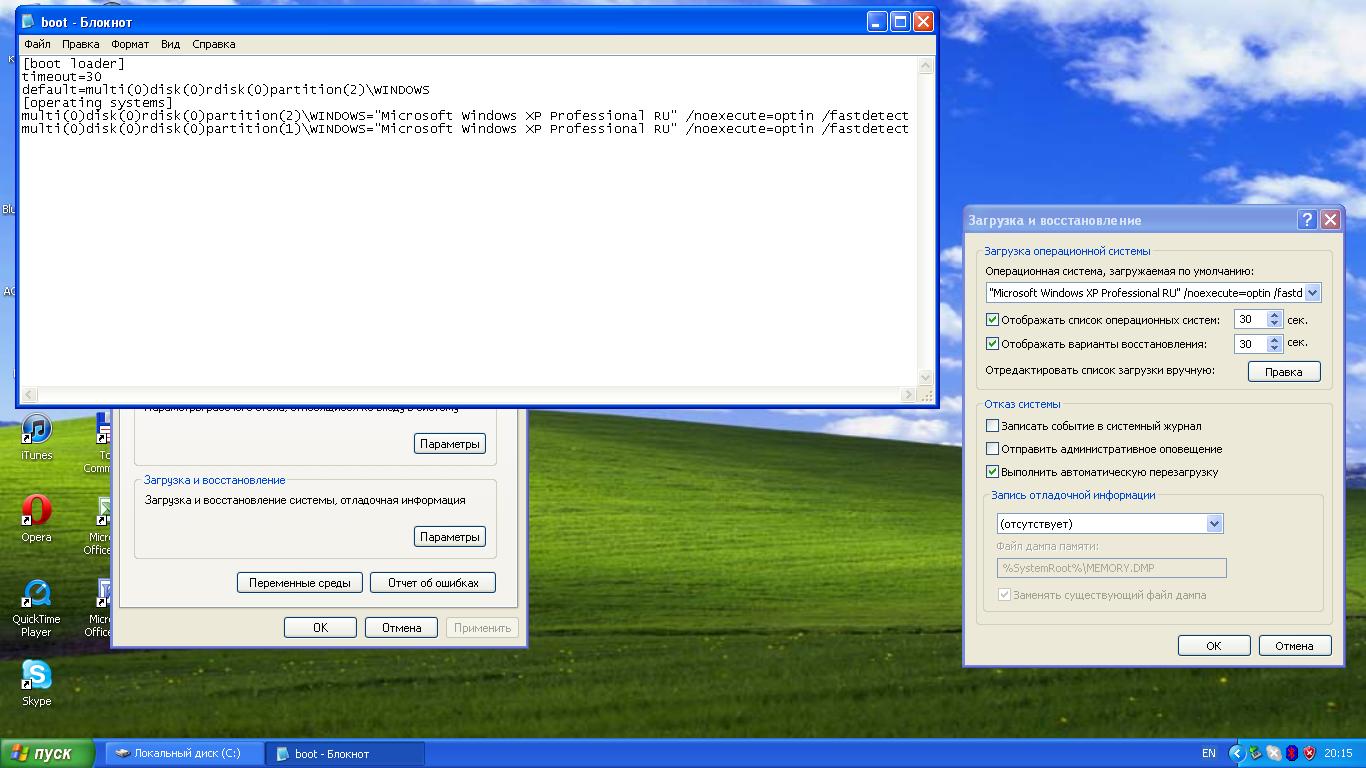Maximize the boot - Блокнот window
Screen dimensions: 1366x768
tap(900, 21)
